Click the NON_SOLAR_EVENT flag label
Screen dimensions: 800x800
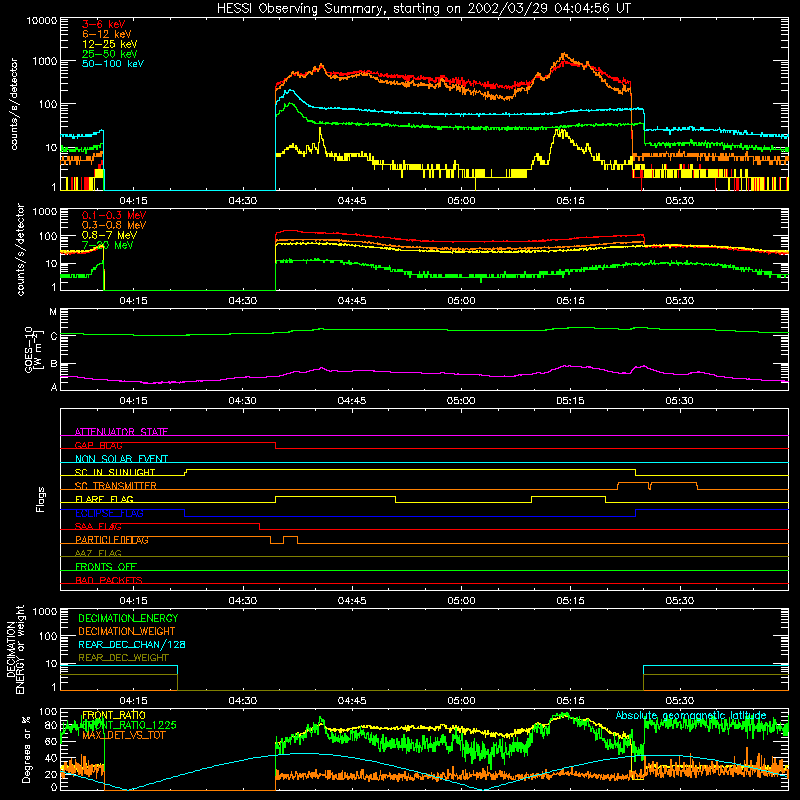(x=121, y=459)
